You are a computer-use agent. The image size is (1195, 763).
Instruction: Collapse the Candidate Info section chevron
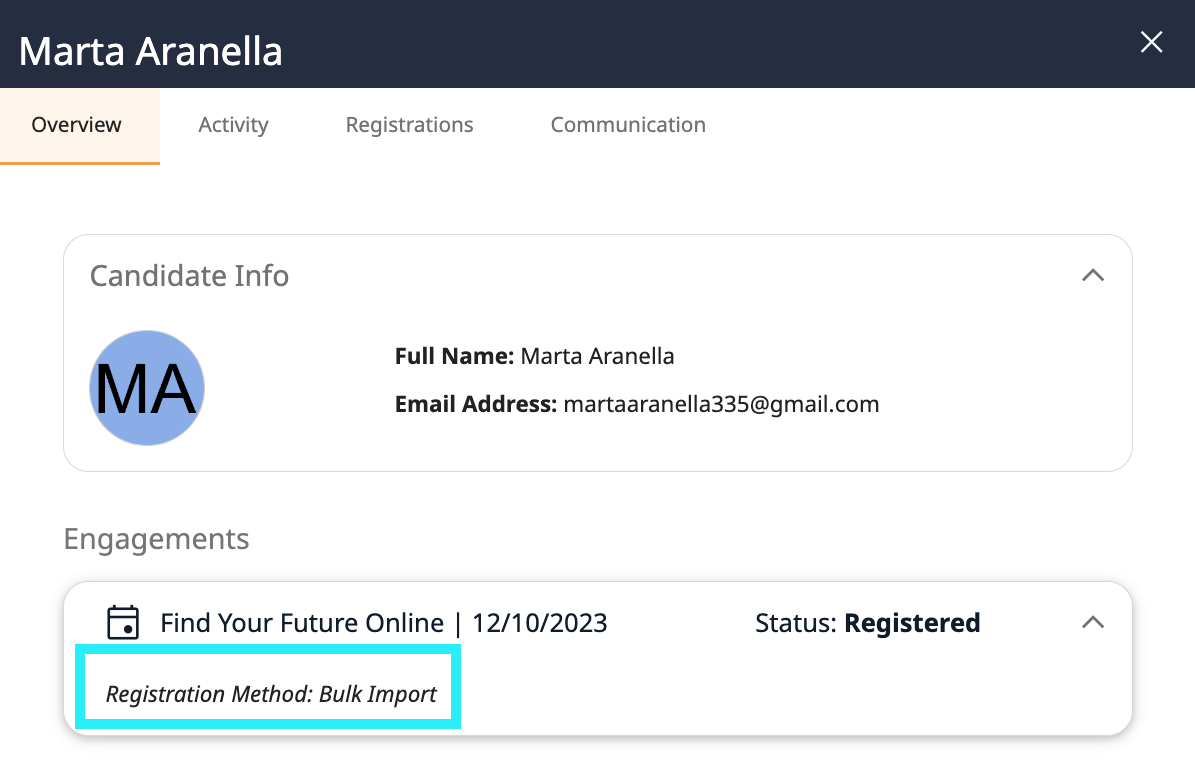click(1093, 275)
